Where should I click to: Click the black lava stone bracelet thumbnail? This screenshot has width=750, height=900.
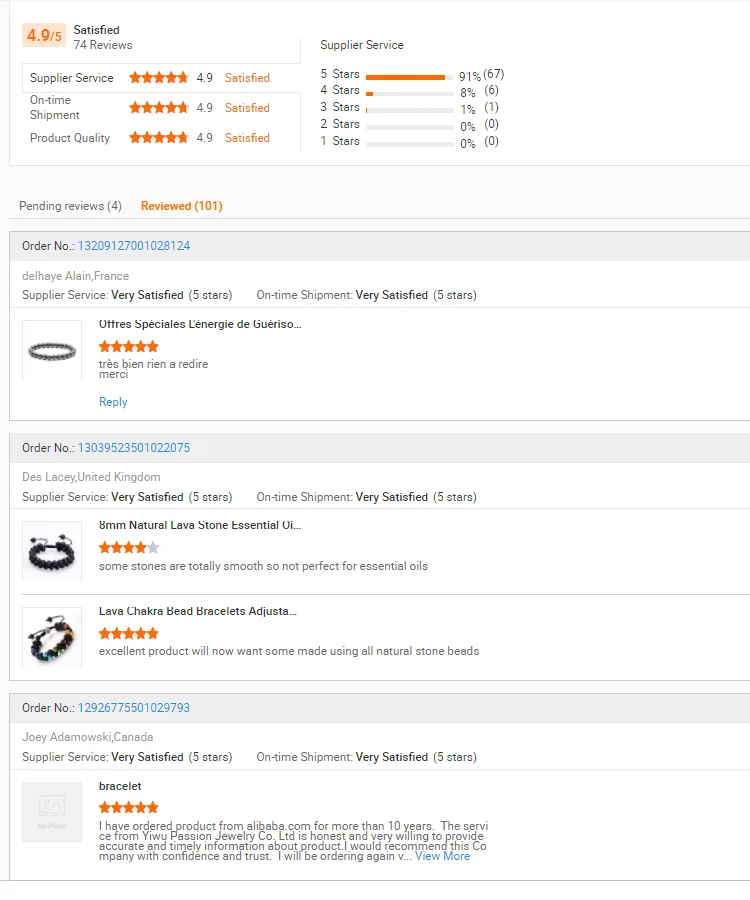(x=52, y=551)
